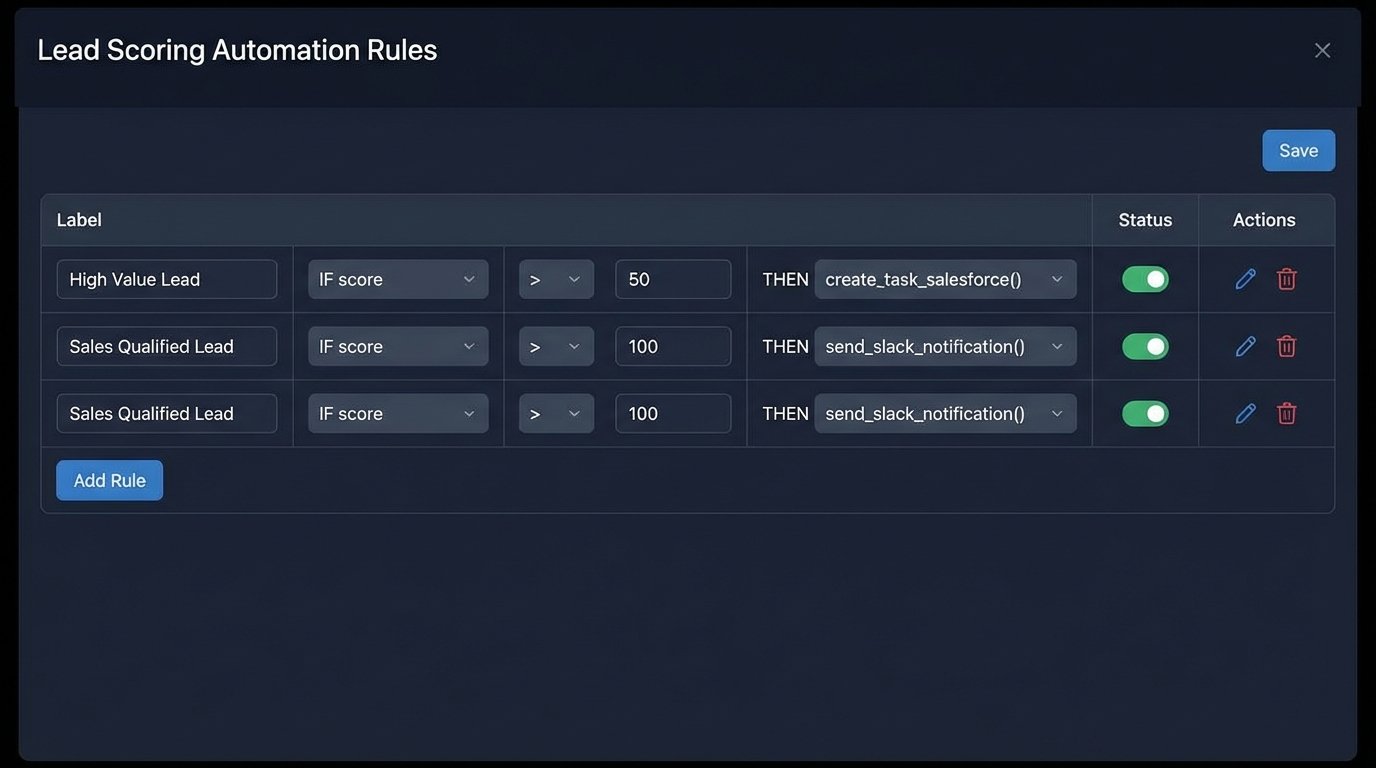Select the score threshold field showing 50

672,279
